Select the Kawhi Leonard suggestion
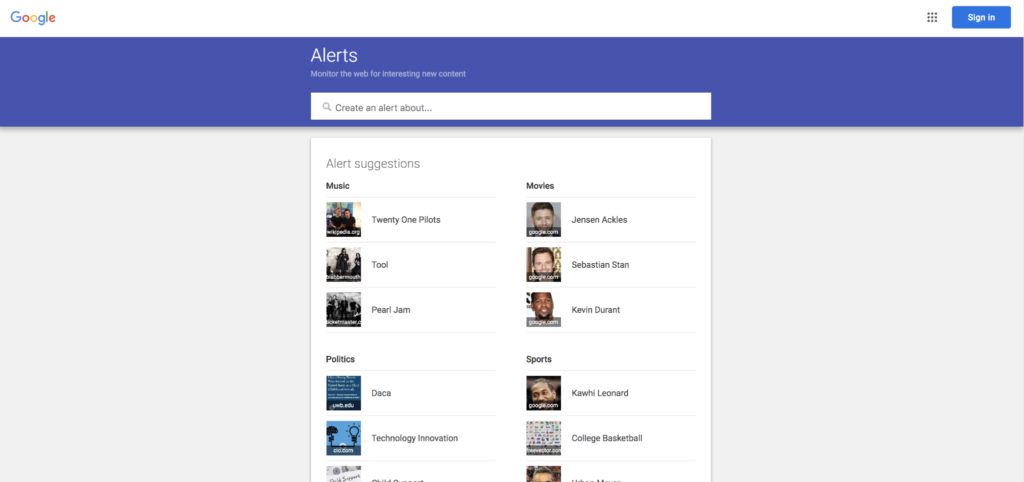The image size is (1024, 482). tap(611, 393)
